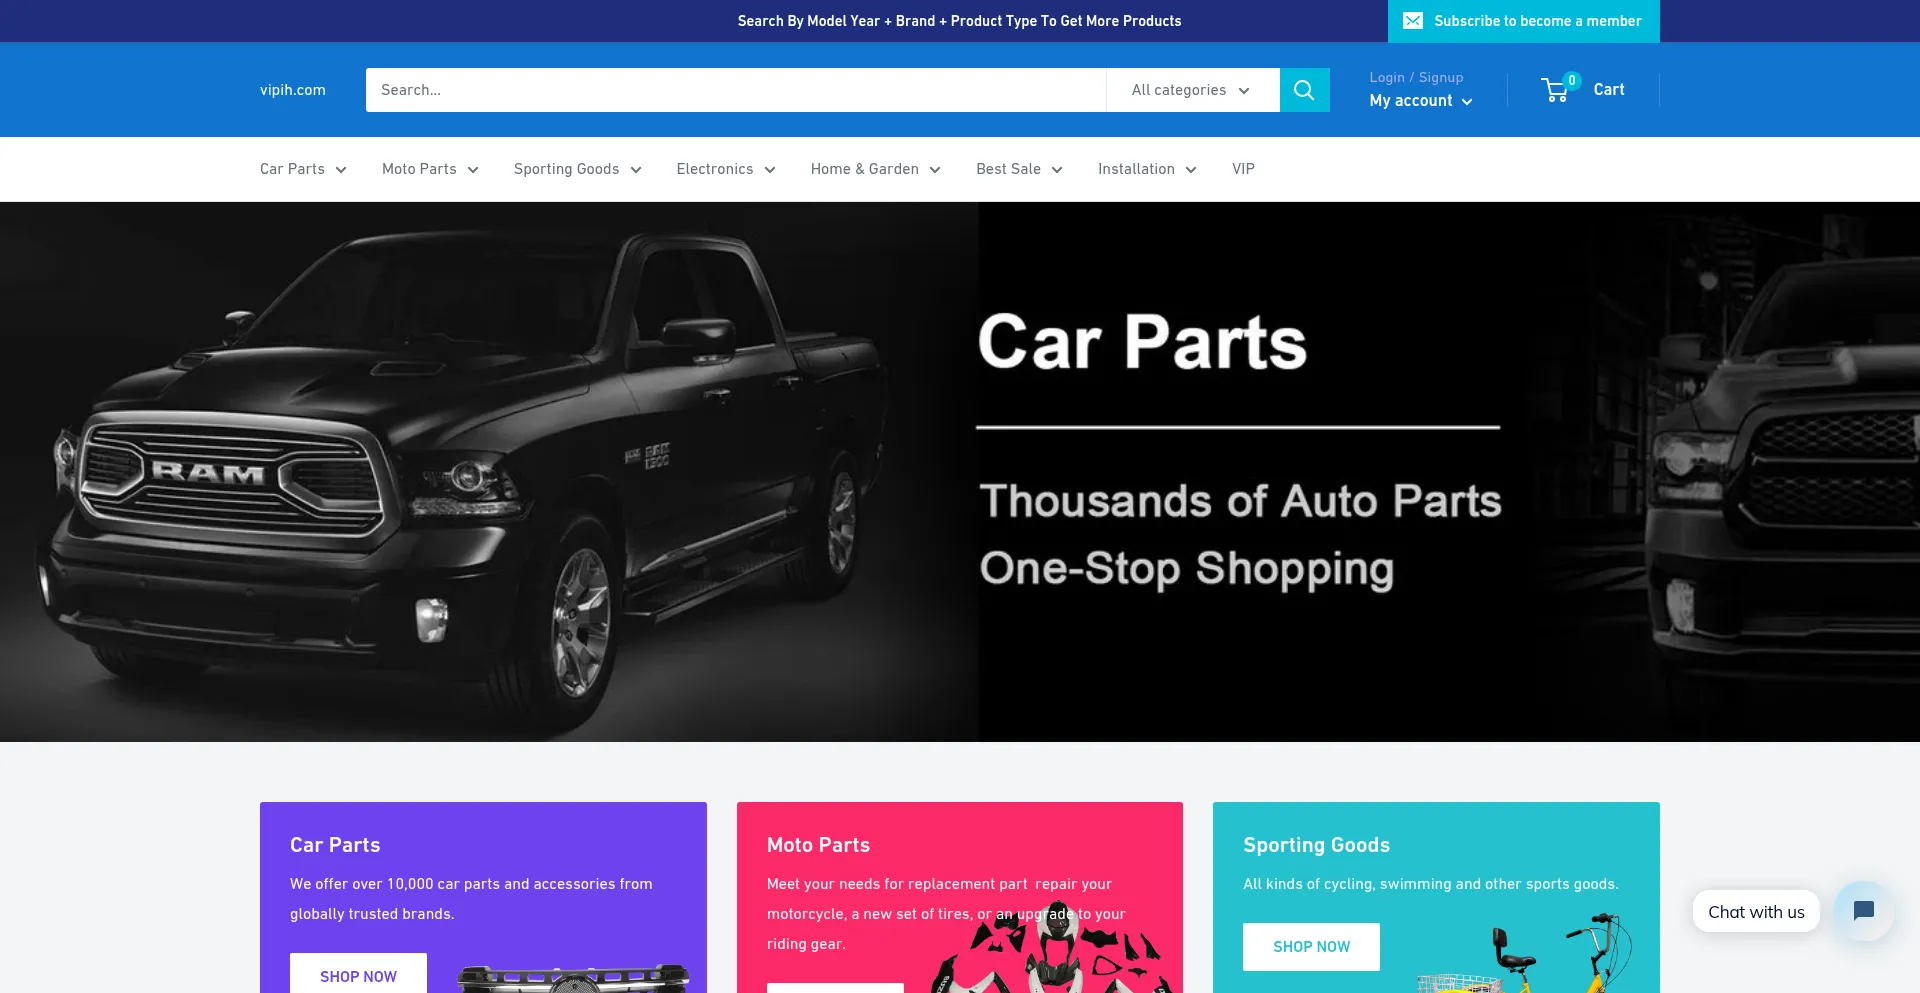Click the Login / Signup link
The image size is (1920, 993).
1416,77
